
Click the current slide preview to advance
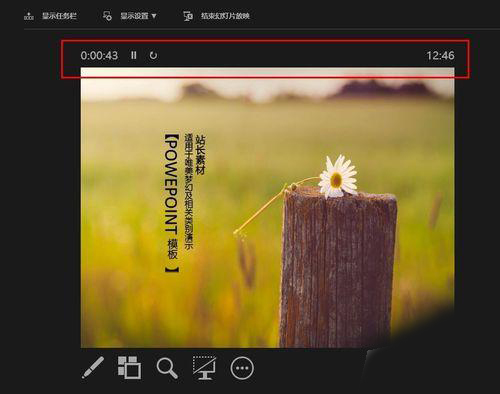[267, 208]
